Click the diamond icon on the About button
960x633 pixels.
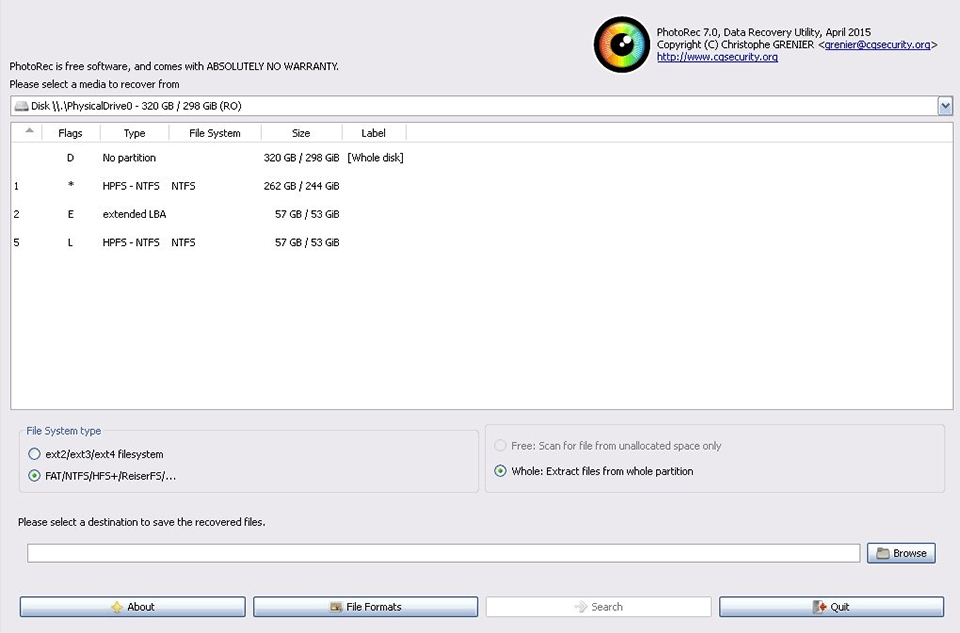(x=117, y=606)
